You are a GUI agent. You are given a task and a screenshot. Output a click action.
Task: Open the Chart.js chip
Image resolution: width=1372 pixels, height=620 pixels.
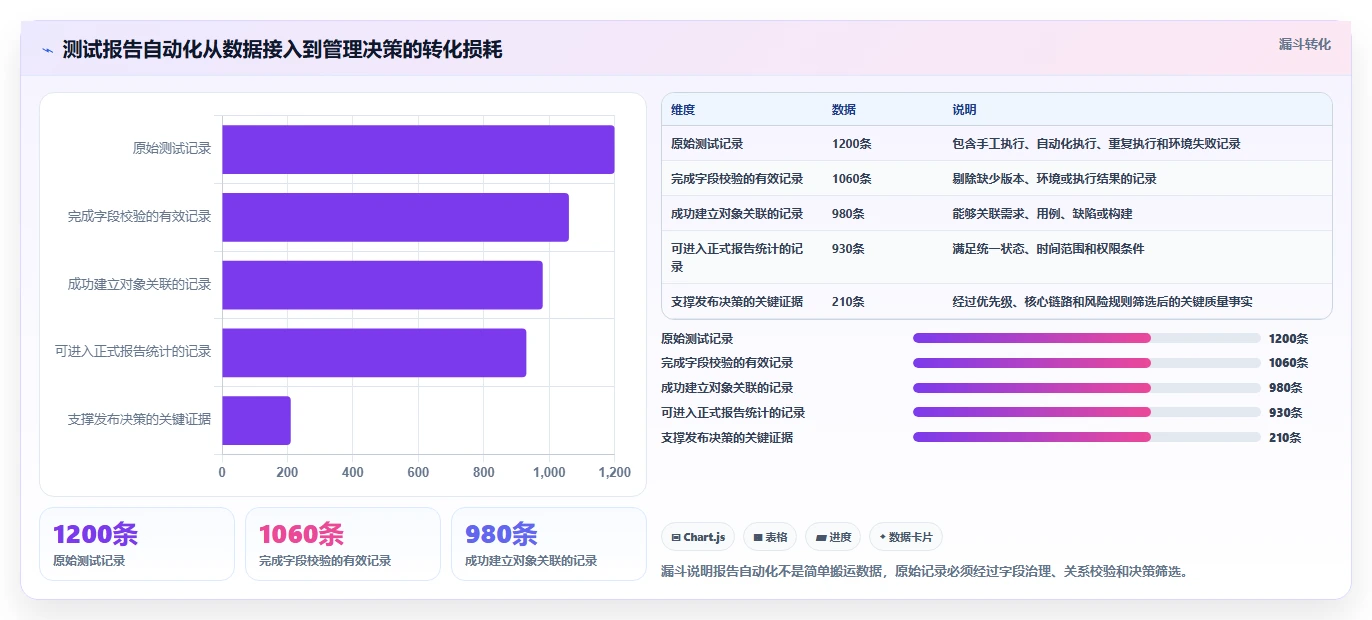tap(698, 537)
